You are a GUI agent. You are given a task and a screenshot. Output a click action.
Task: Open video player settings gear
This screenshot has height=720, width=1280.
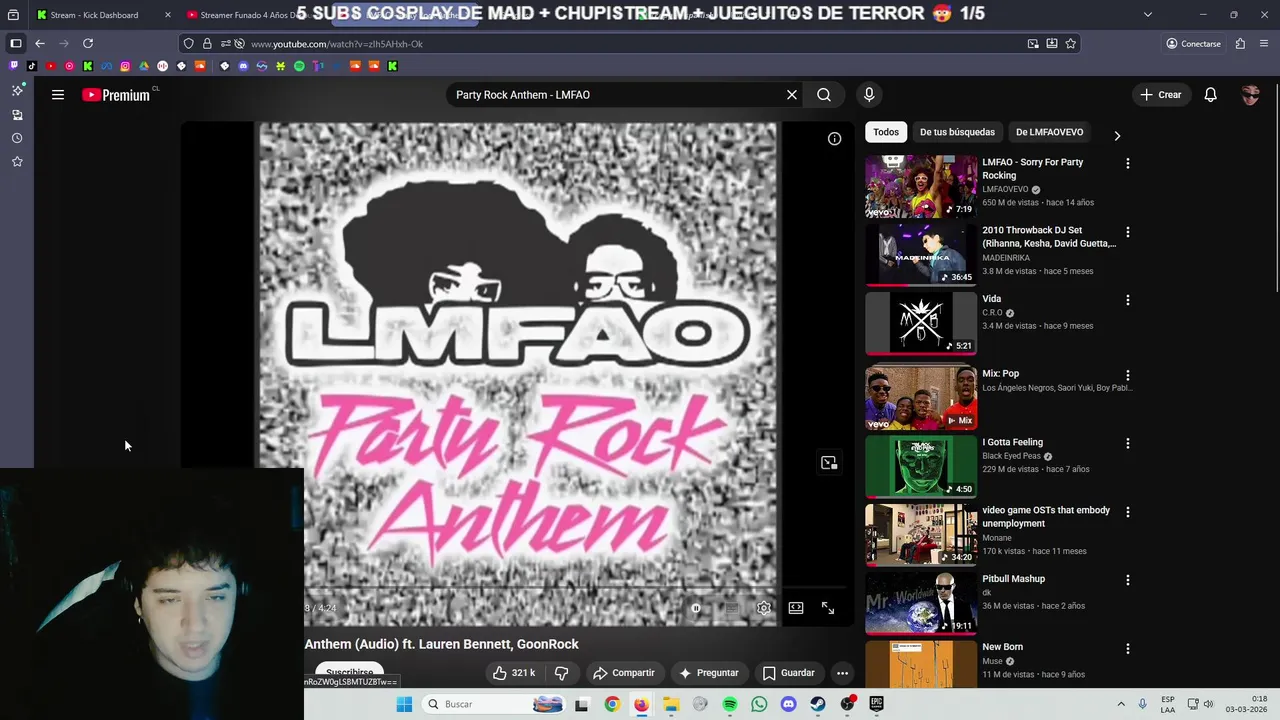pos(764,608)
